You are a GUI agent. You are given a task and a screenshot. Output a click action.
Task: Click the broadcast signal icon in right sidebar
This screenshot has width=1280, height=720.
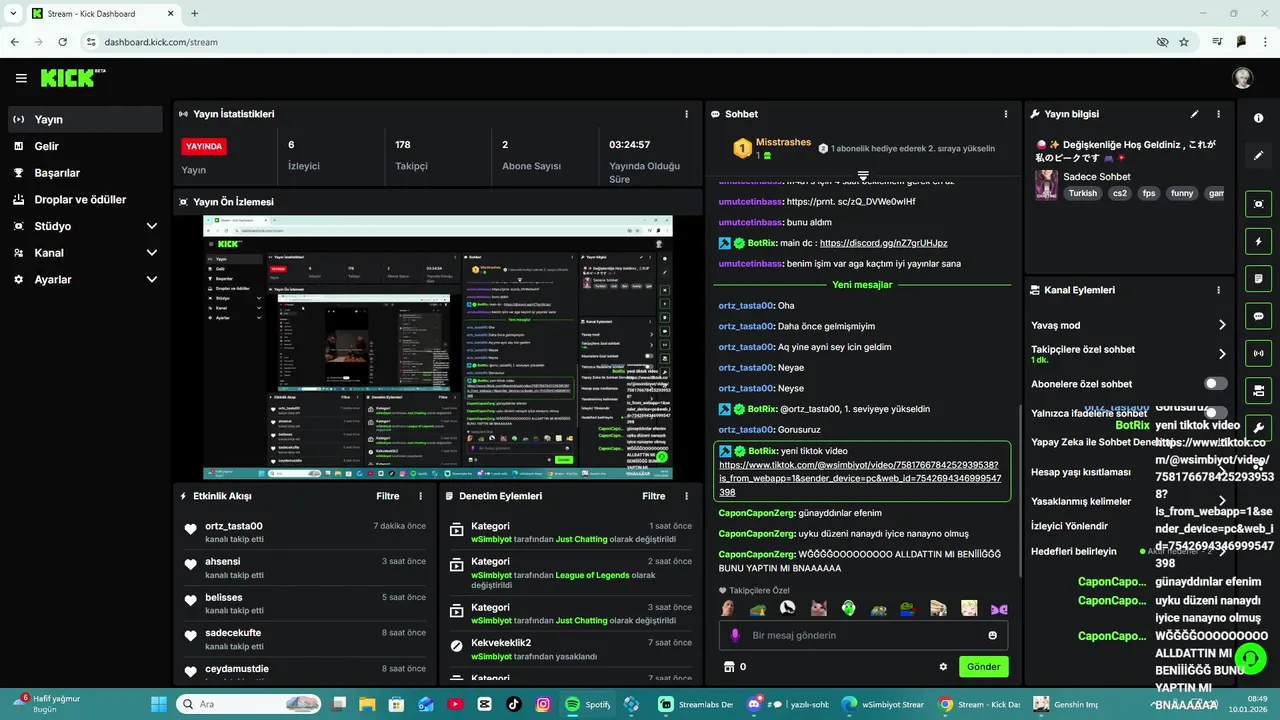pos(1258,353)
